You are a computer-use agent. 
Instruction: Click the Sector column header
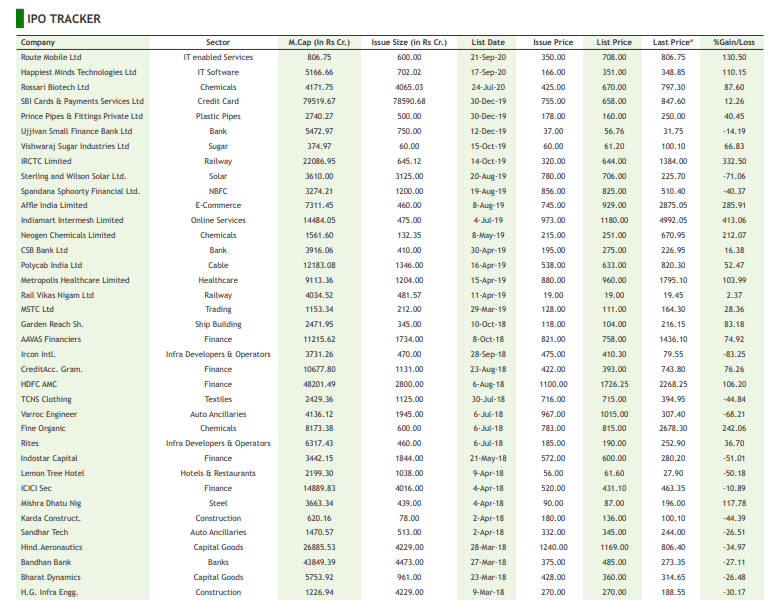[218, 43]
